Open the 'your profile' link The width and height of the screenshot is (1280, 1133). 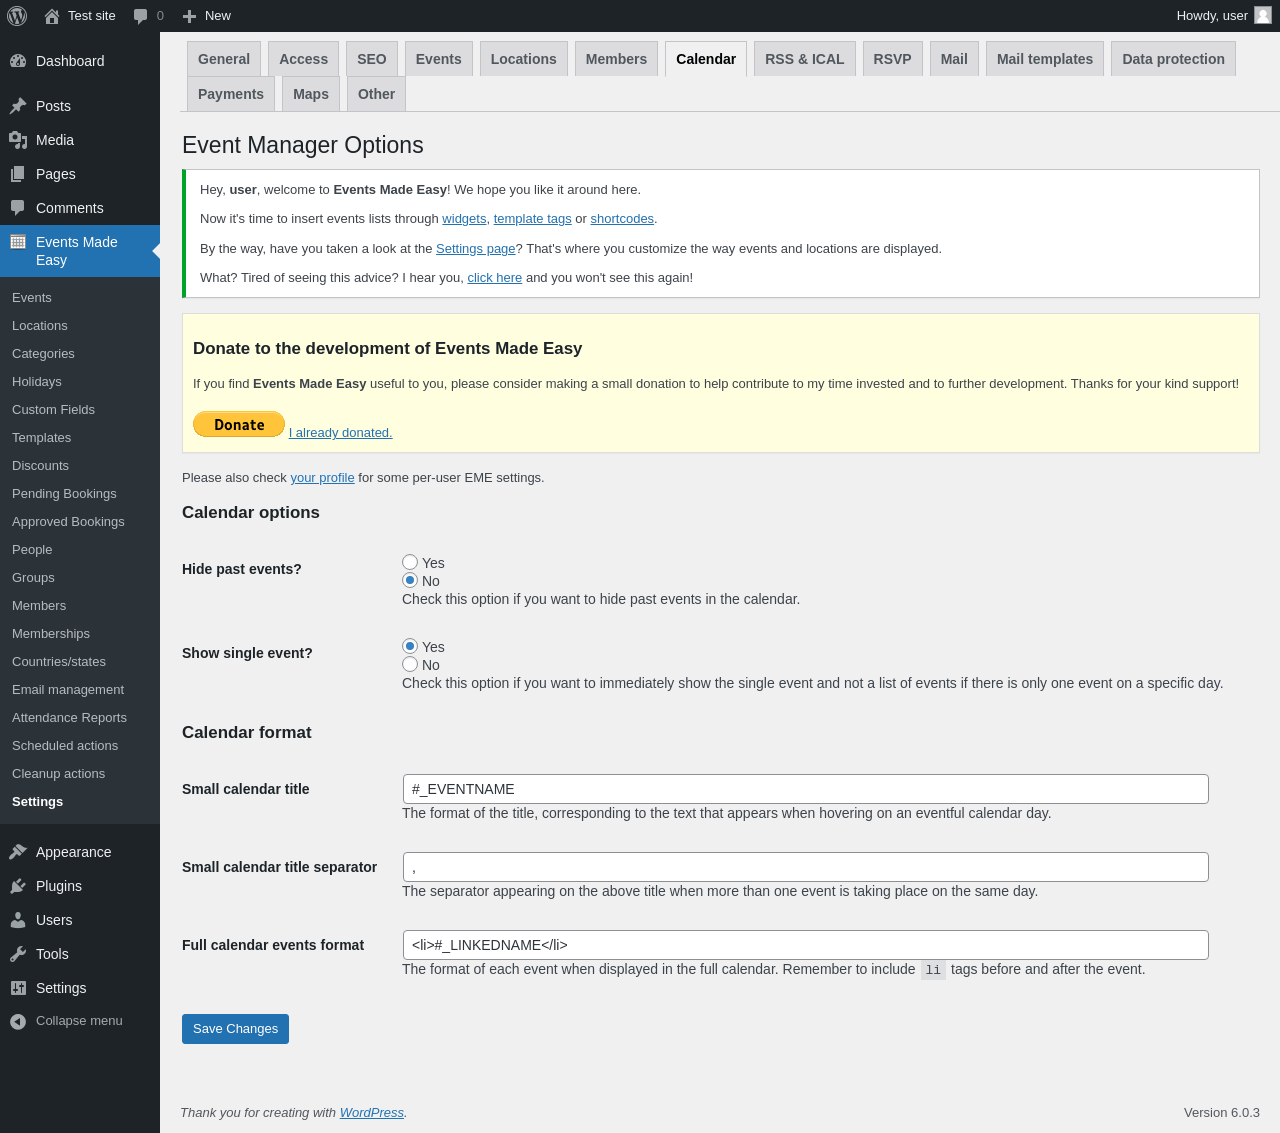click(322, 478)
